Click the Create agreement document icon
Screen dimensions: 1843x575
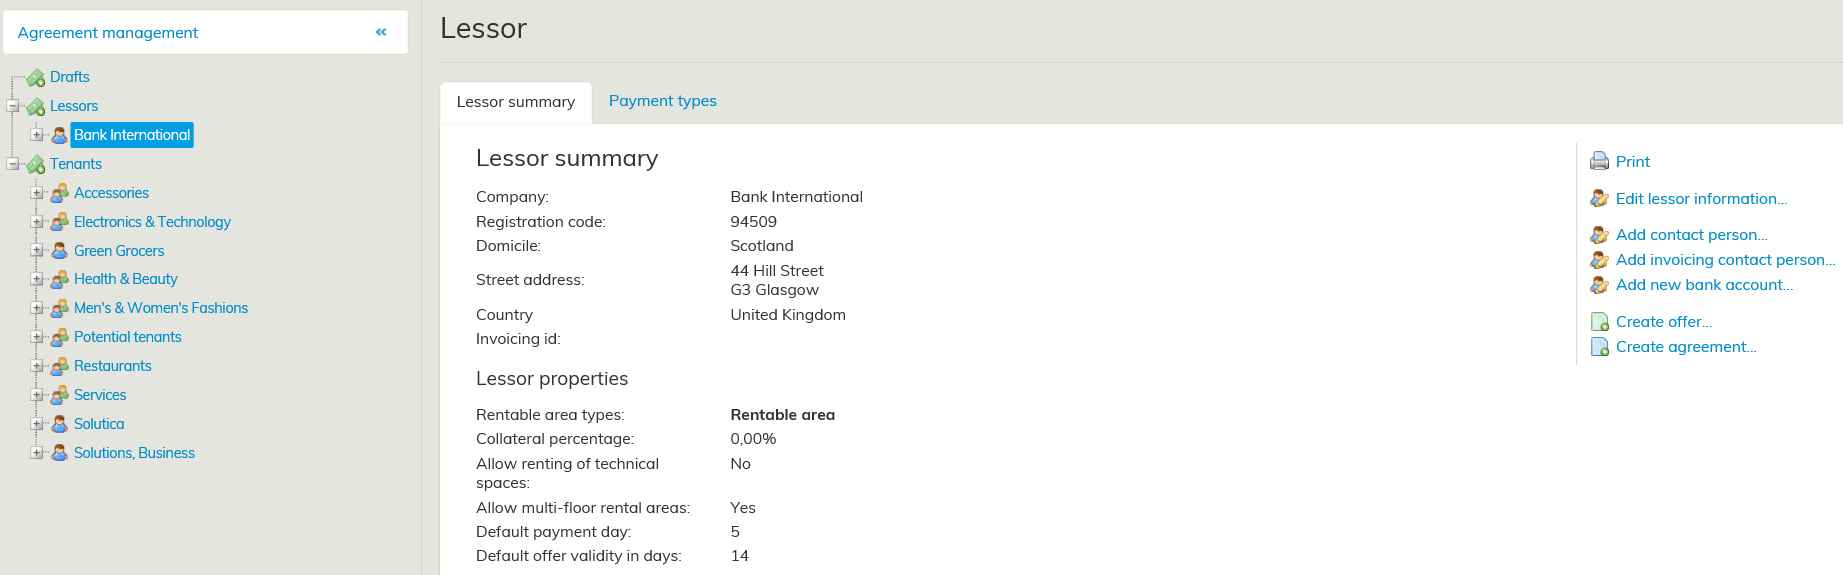1599,347
